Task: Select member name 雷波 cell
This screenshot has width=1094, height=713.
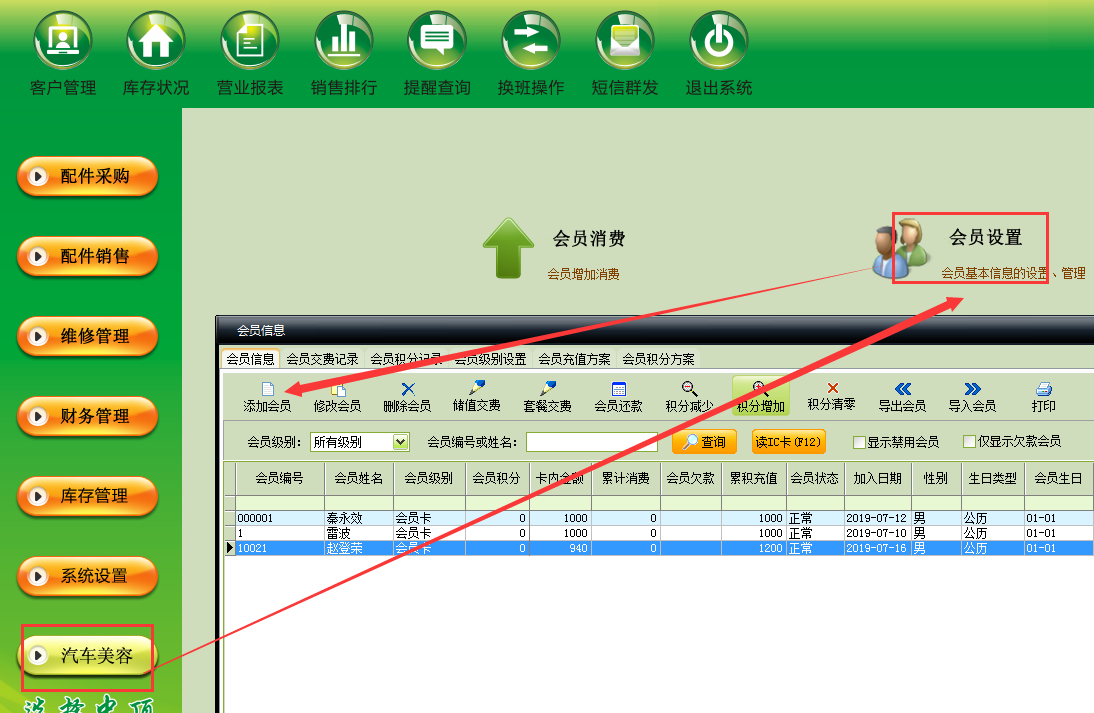Action: [x=359, y=533]
